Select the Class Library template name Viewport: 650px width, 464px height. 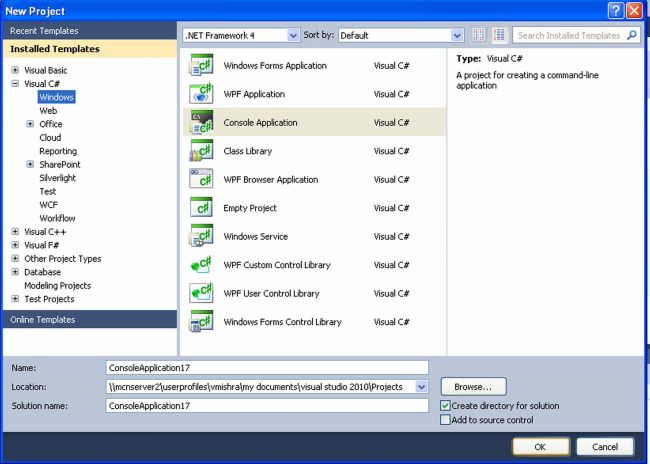tap(248, 151)
